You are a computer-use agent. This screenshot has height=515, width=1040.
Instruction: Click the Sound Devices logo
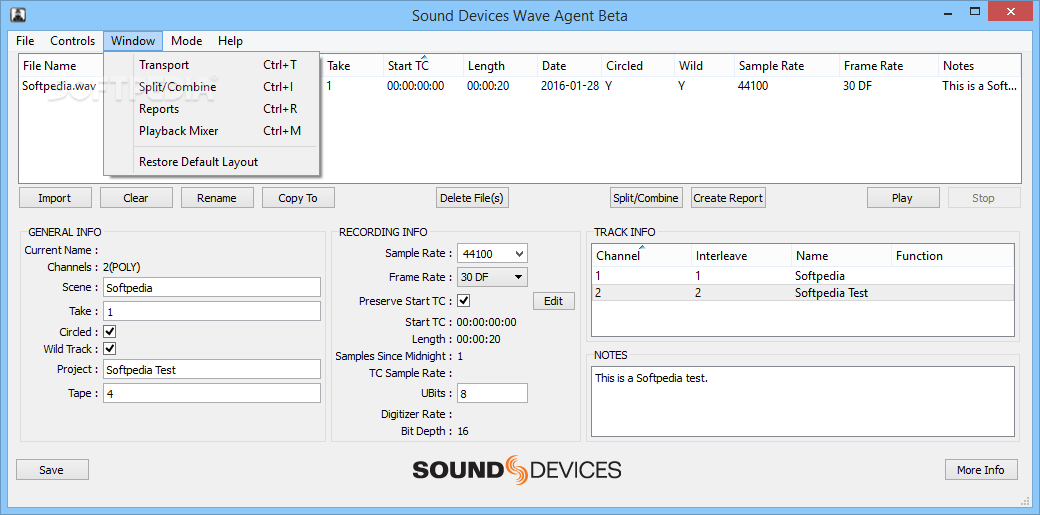coord(517,470)
